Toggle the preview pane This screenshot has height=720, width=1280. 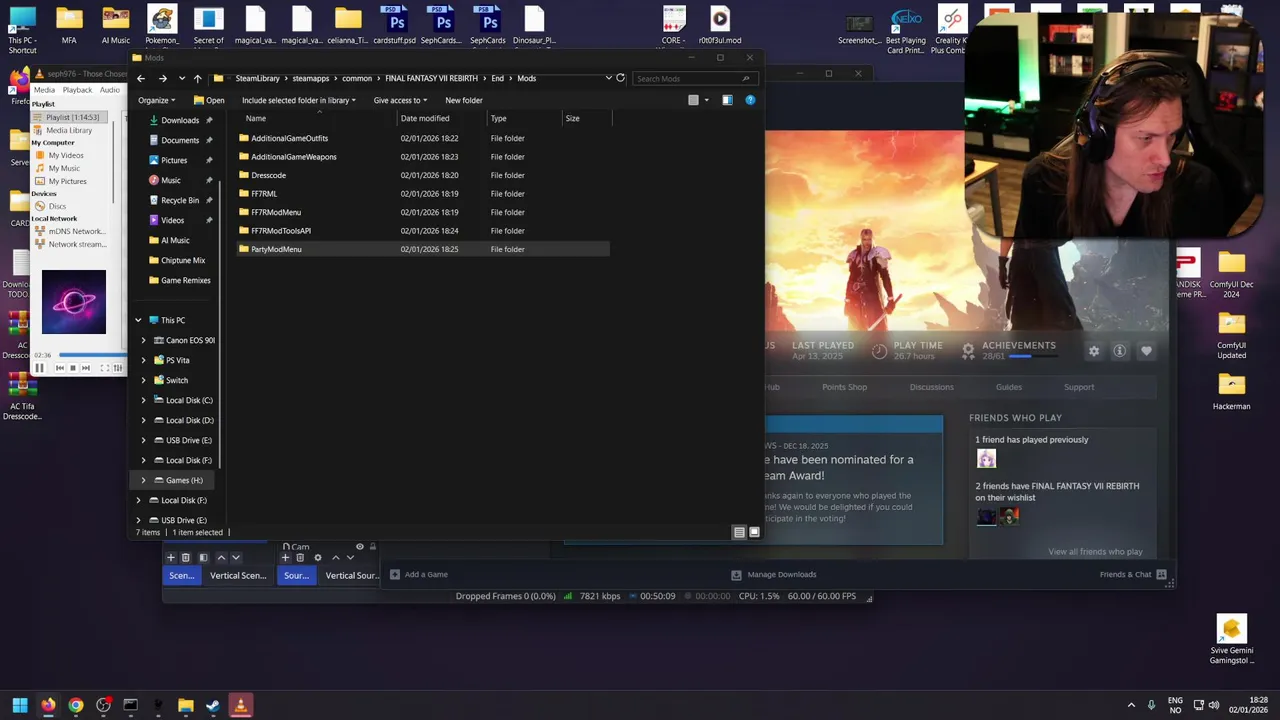(727, 100)
